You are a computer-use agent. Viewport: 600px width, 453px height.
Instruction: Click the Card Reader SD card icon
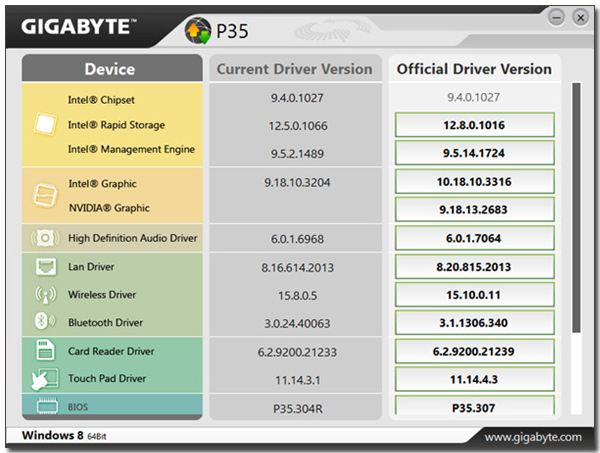coord(45,350)
